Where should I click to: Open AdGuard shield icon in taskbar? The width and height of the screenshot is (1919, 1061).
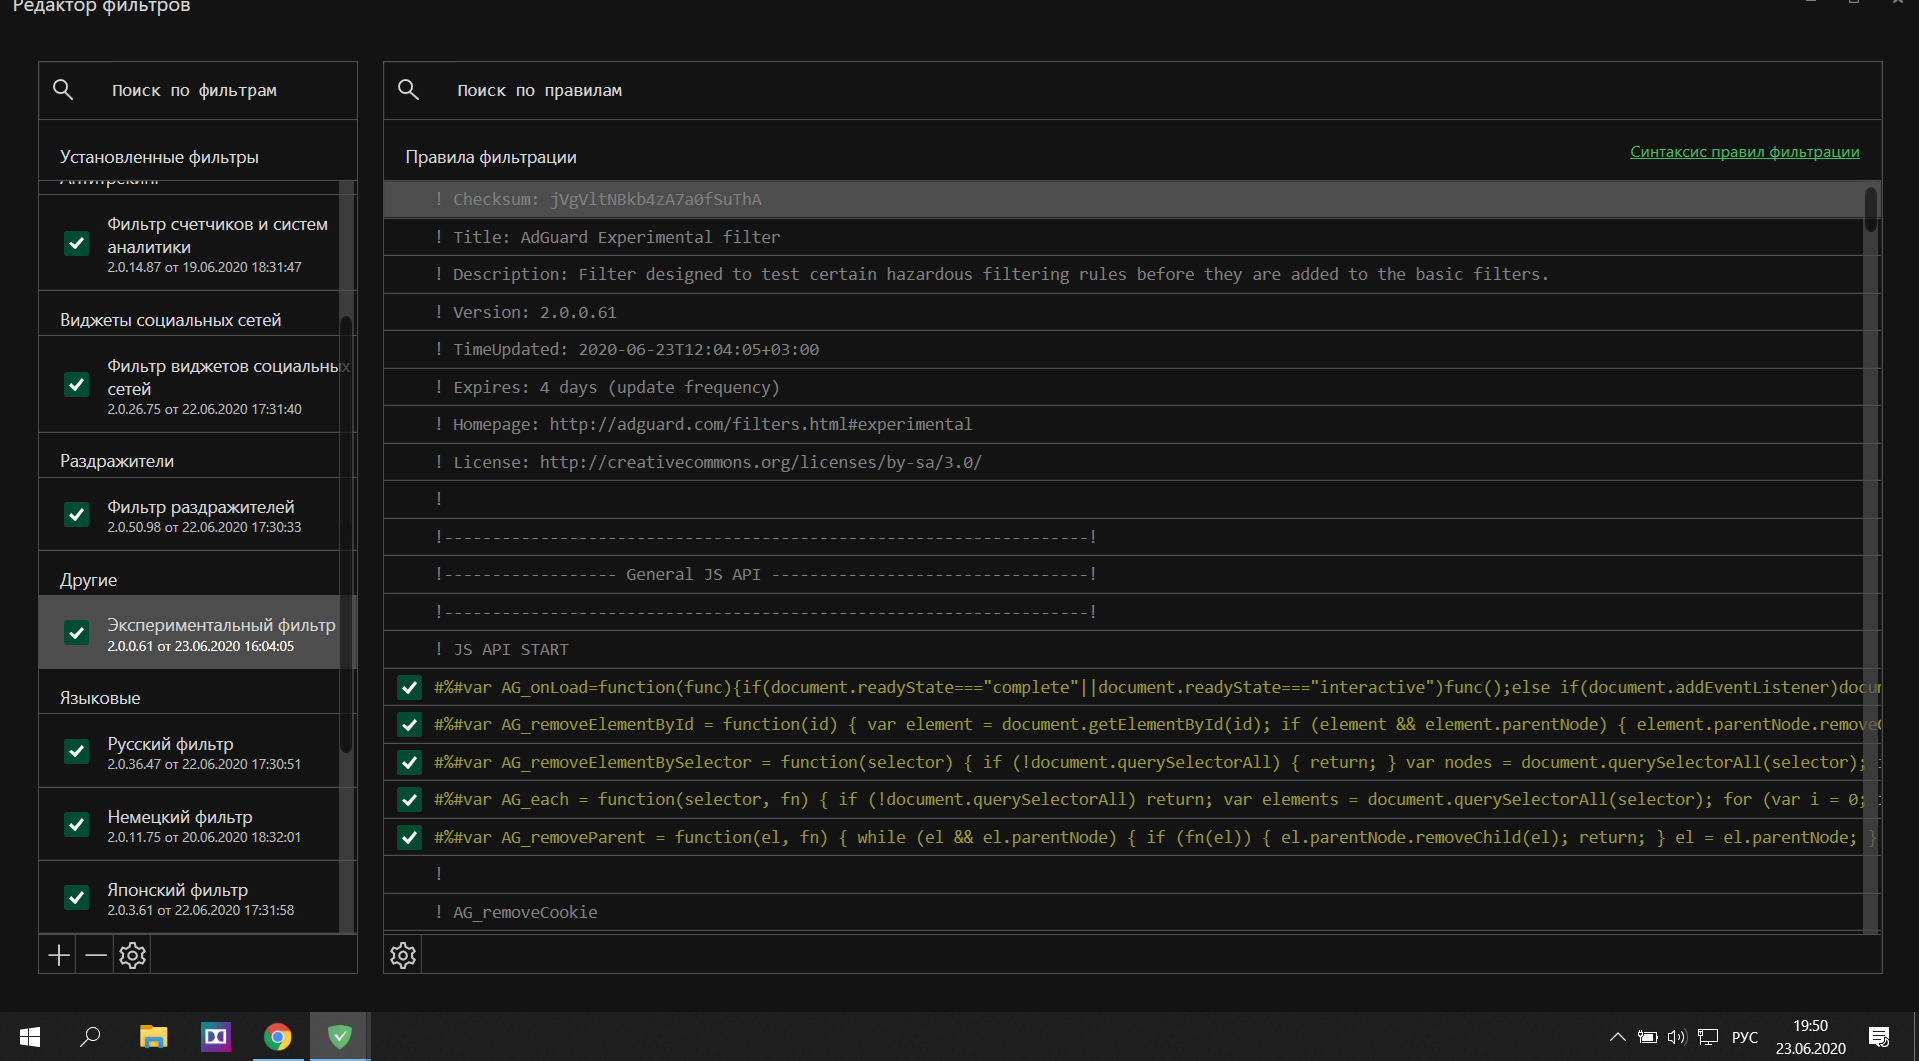tap(340, 1037)
